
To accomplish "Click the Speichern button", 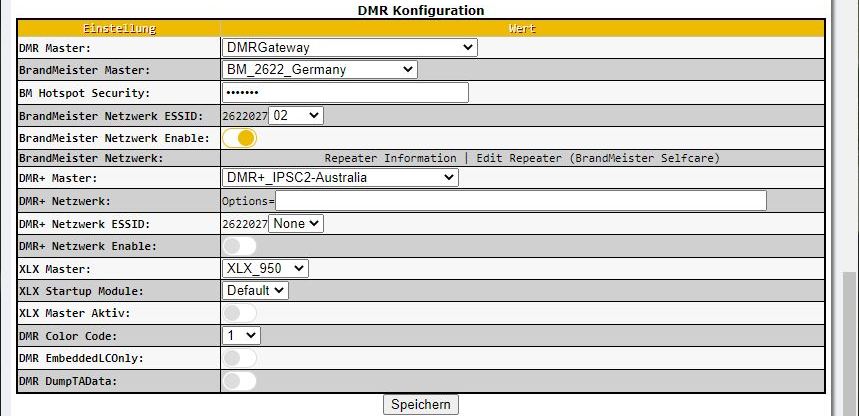I will [x=421, y=405].
